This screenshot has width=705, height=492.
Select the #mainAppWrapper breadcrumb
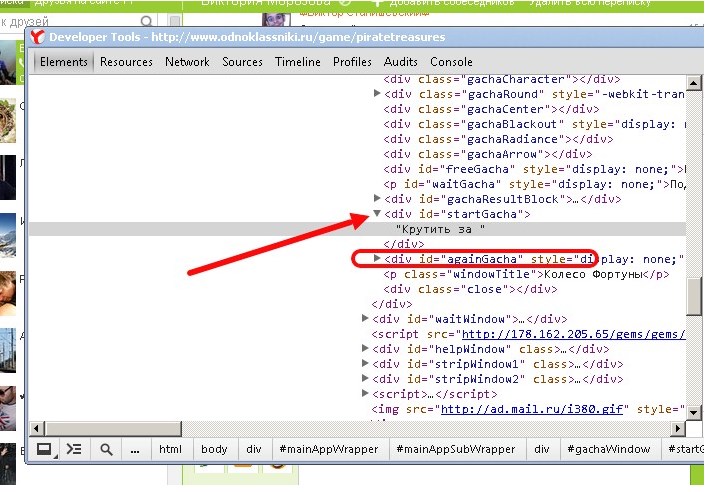pyautogui.click(x=329, y=449)
